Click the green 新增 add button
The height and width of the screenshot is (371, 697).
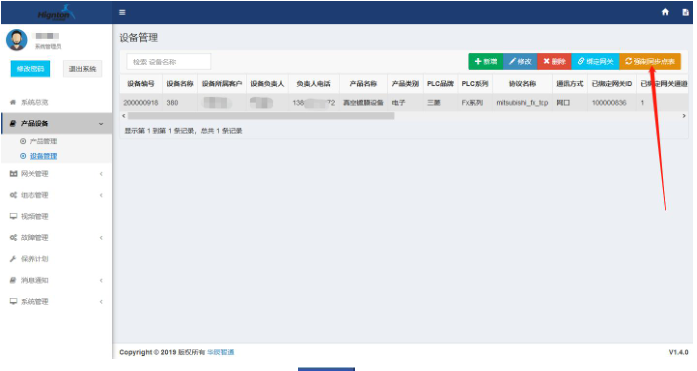485,61
